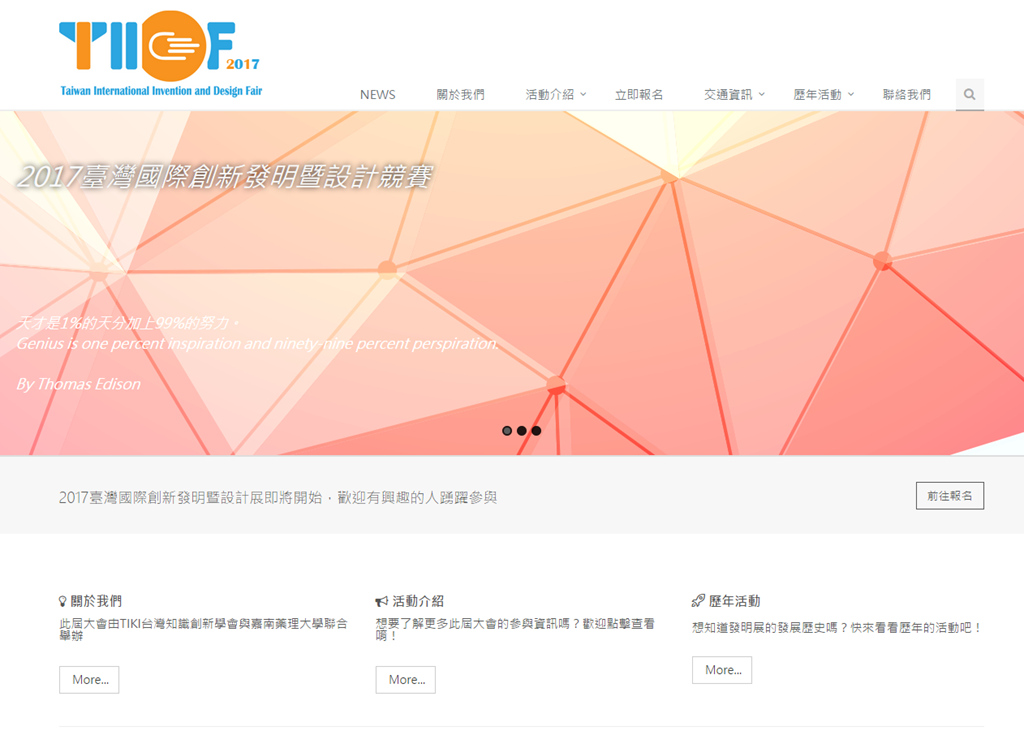1024x748 pixels.
Task: Expand the 交通資訊 dropdown menu
Action: (x=733, y=95)
